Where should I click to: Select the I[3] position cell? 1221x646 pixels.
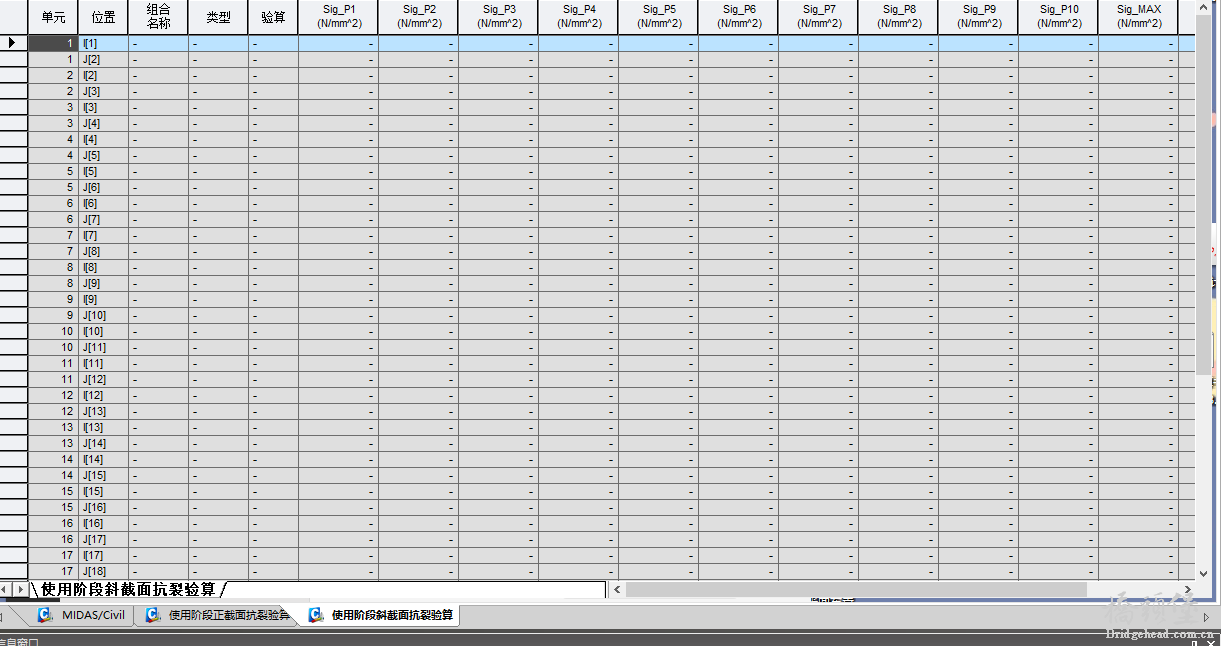(103, 107)
